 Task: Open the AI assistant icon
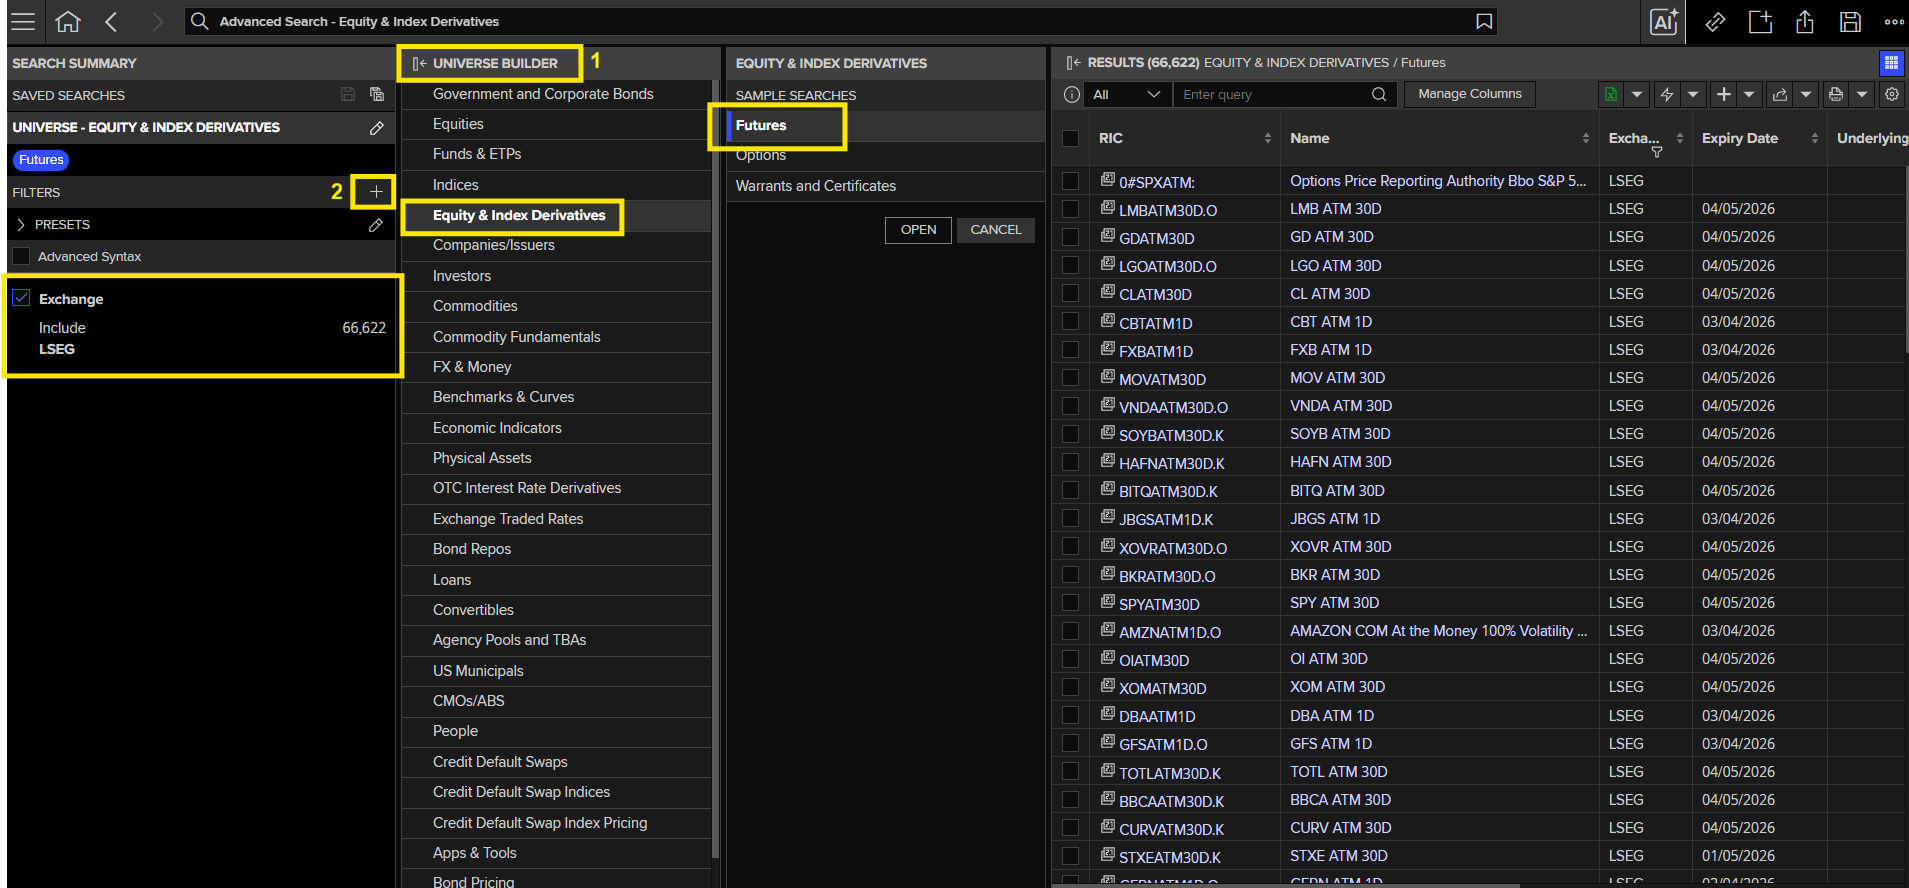(x=1664, y=22)
